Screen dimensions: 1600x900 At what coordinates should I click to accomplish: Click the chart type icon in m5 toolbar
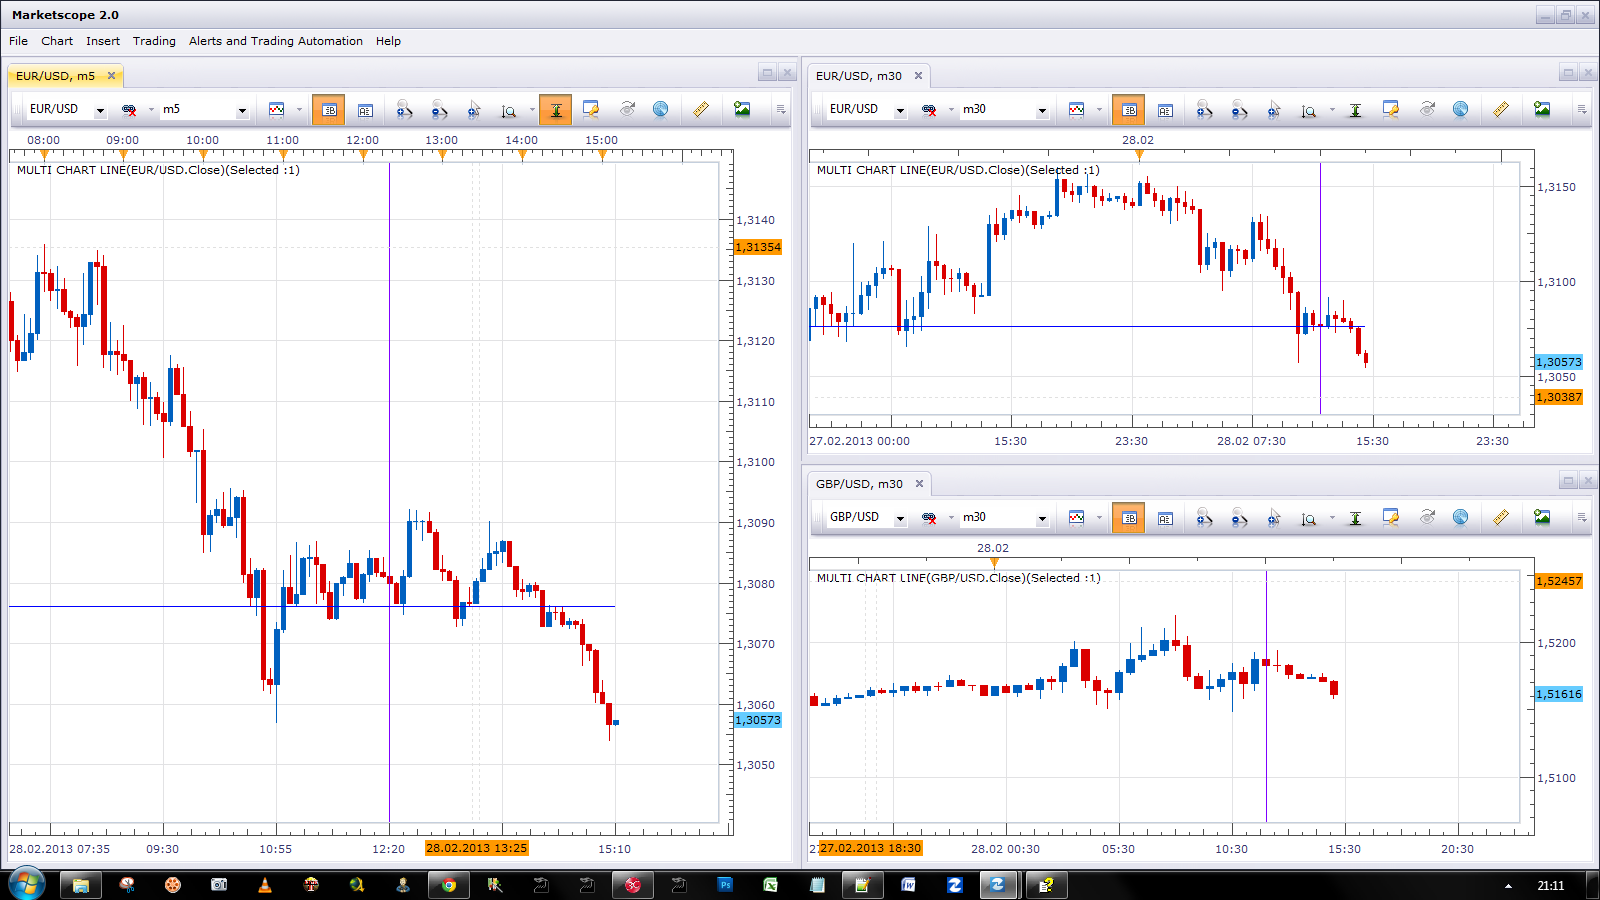click(x=277, y=109)
